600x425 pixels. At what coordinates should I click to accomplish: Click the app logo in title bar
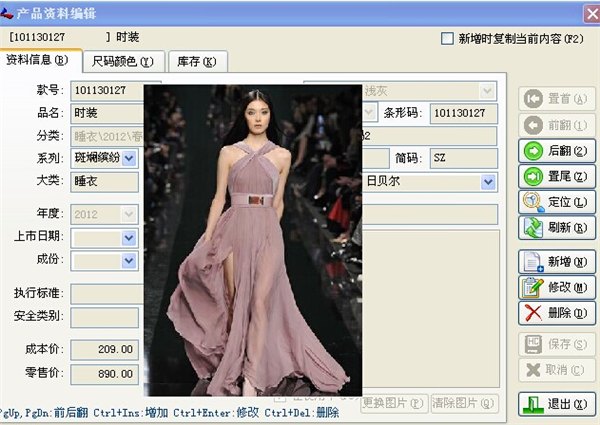(7, 13)
